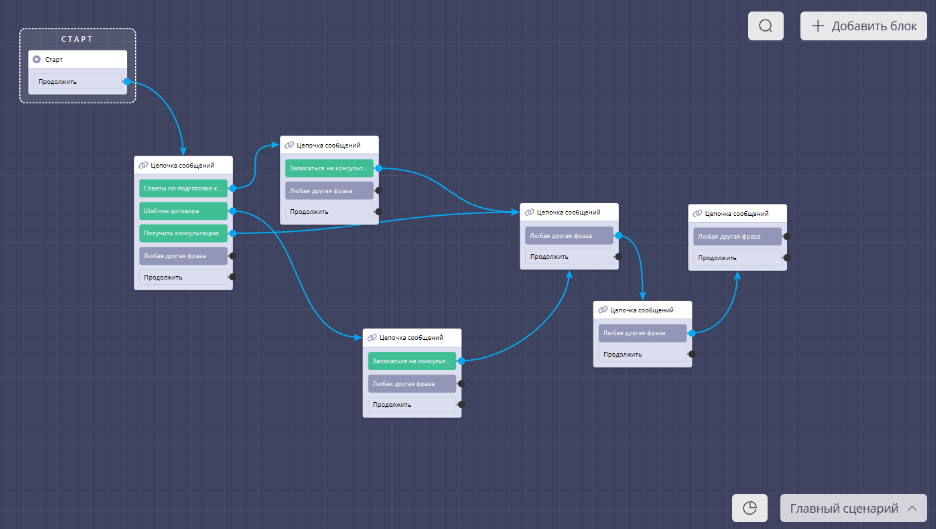Image resolution: width=936 pixels, height=529 pixels.
Task: Click the search magnifier icon
Action: click(x=766, y=26)
